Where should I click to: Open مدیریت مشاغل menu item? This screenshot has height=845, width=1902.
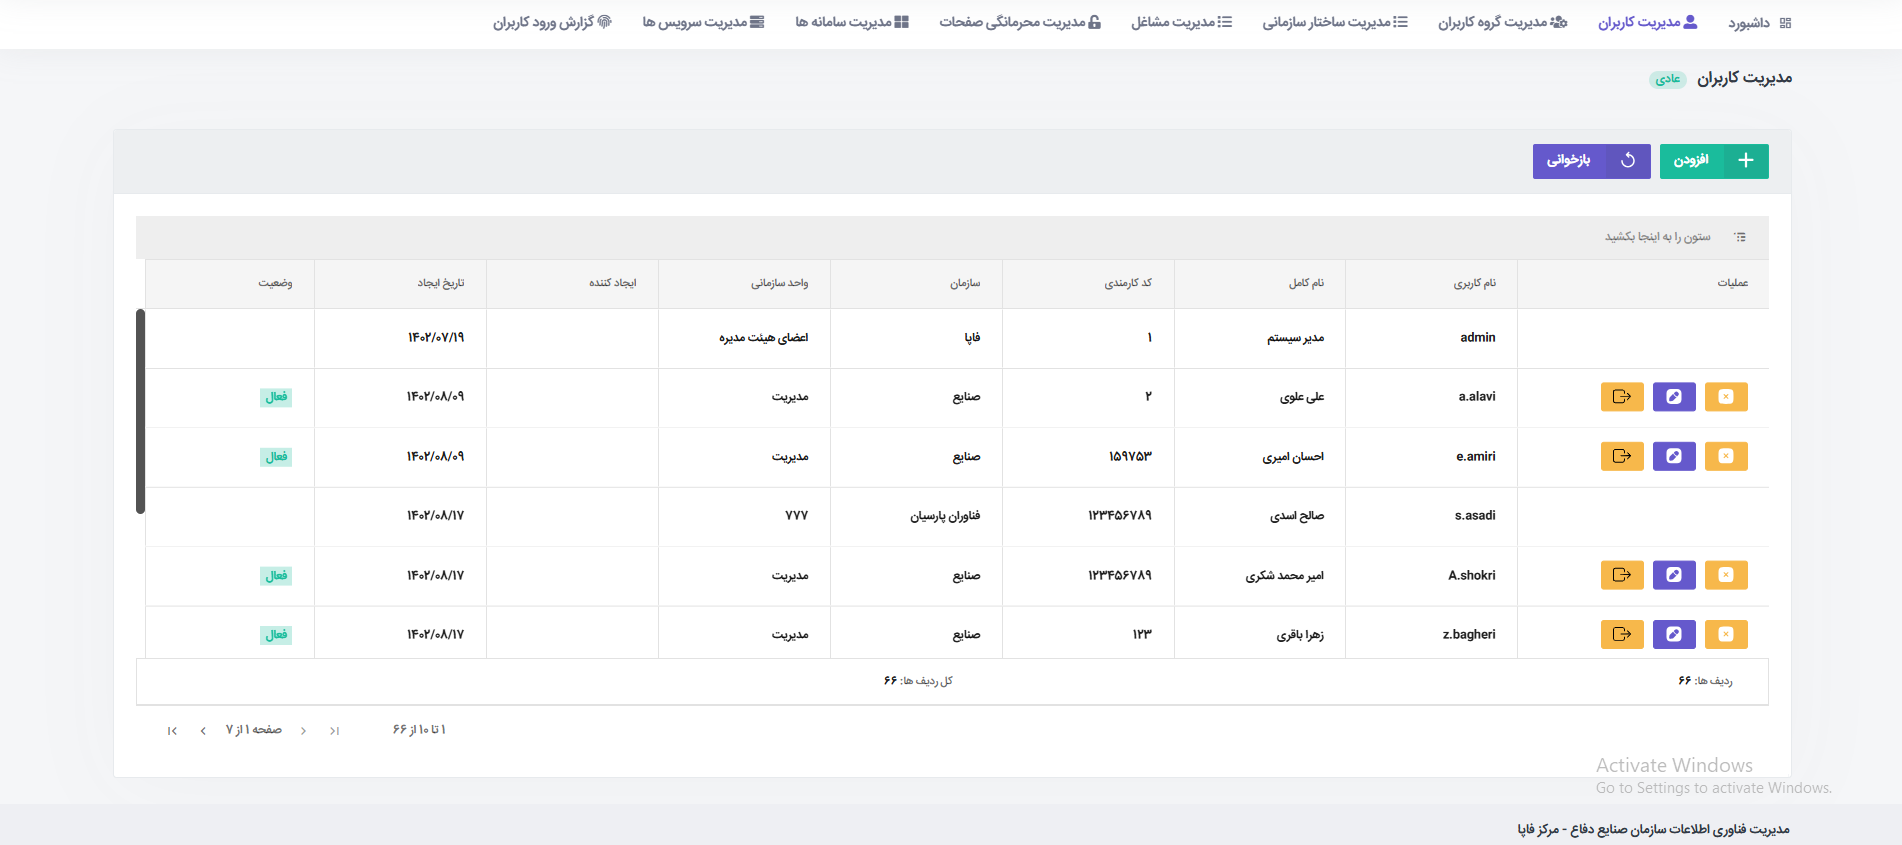(x=1182, y=22)
